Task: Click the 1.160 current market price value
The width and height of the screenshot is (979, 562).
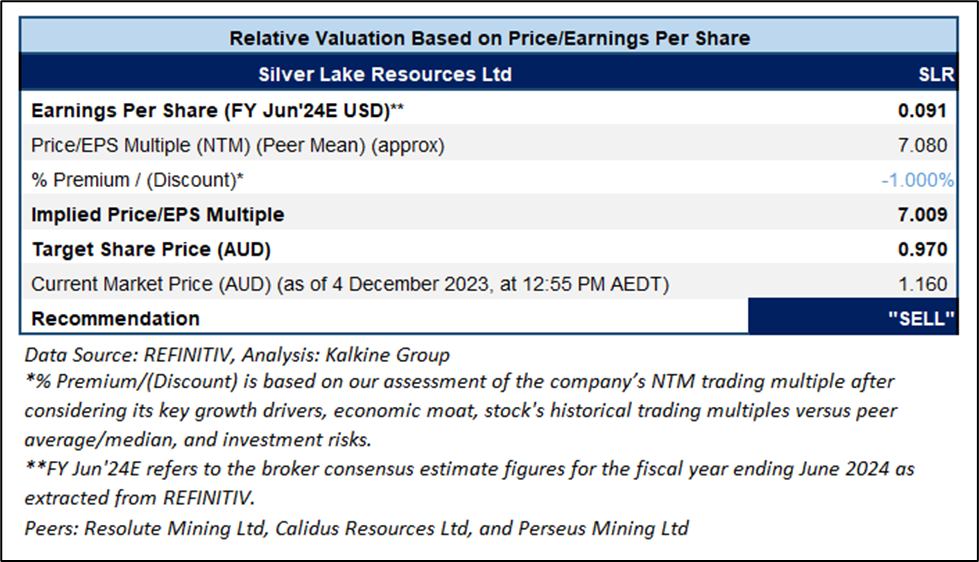Action: pyautogui.click(x=922, y=284)
